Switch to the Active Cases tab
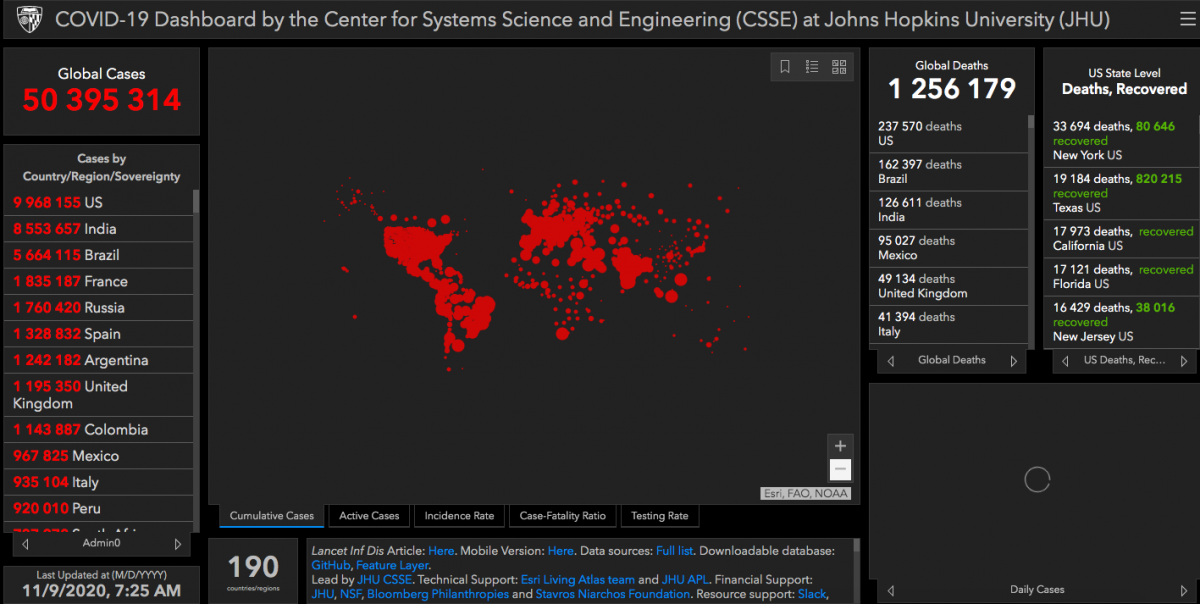Screen dimensions: 1200x604 pos(369,516)
